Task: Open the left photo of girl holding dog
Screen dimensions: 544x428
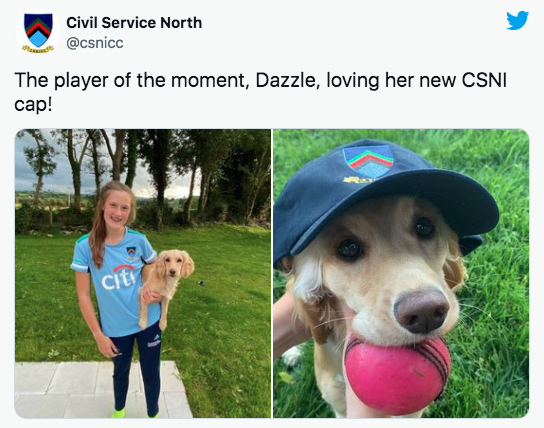Action: (x=143, y=273)
